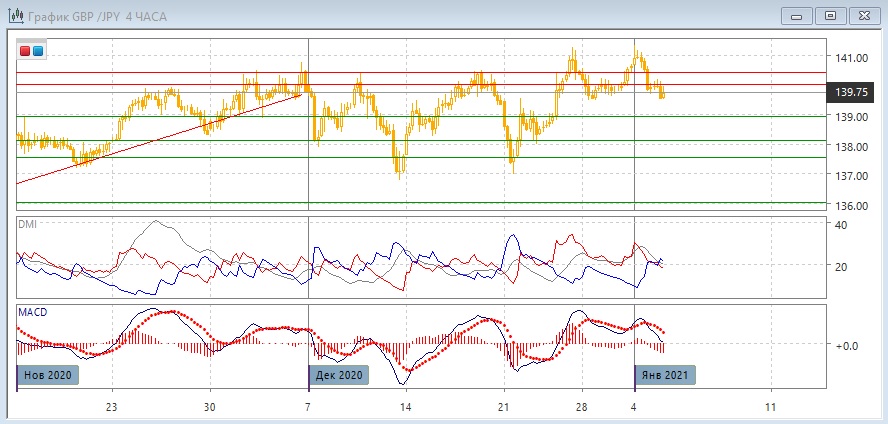Viewport: 888px width, 424px height.
Task: Click the blue square chart button
Action: click(x=38, y=51)
